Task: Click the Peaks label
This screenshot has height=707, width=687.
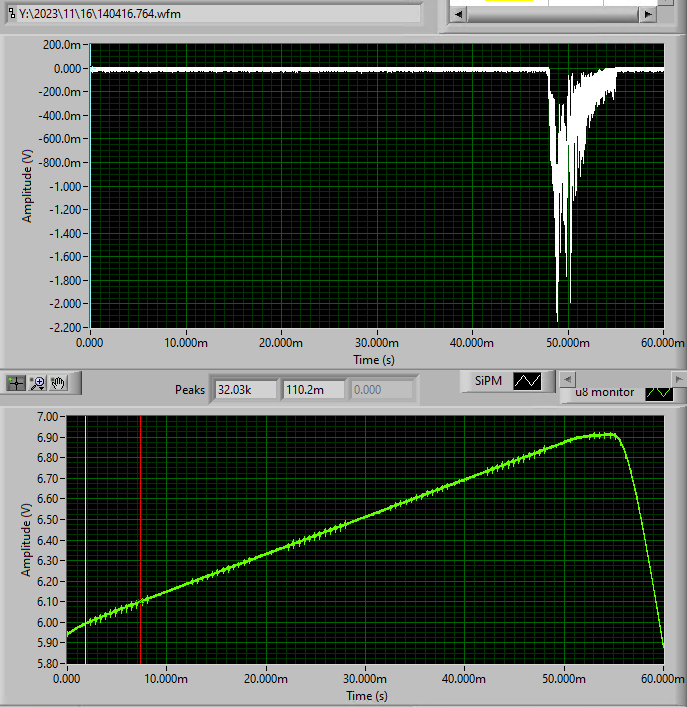Action: [x=190, y=390]
